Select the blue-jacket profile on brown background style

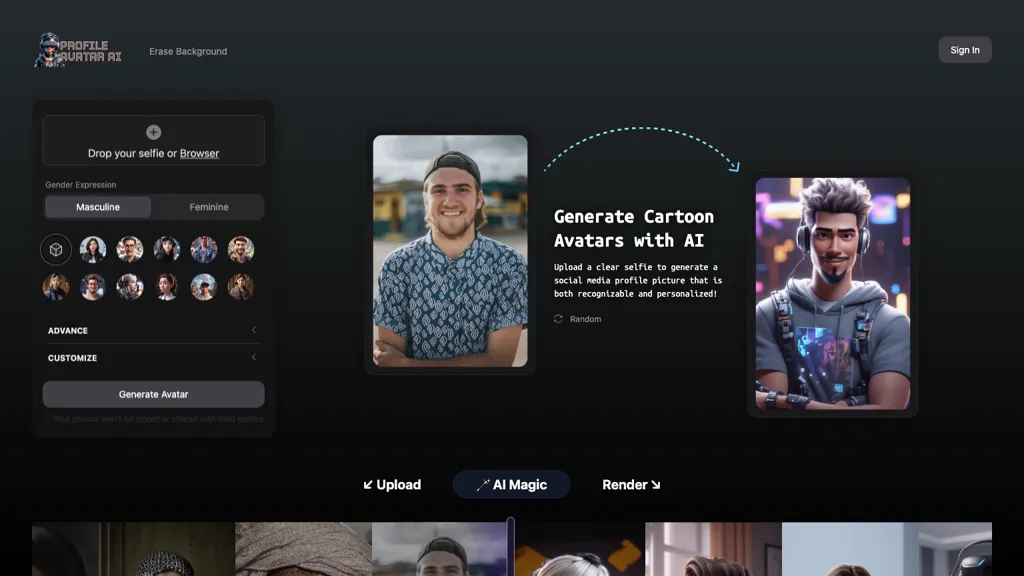(x=56, y=287)
